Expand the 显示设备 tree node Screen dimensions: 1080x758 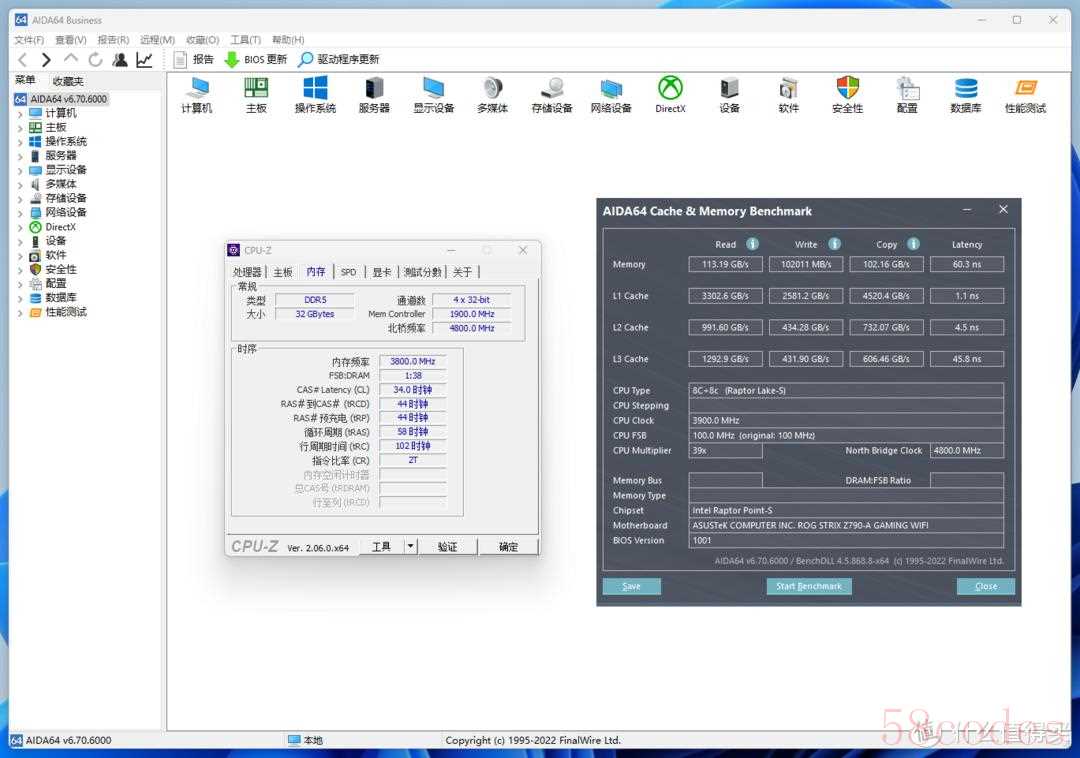[20, 171]
